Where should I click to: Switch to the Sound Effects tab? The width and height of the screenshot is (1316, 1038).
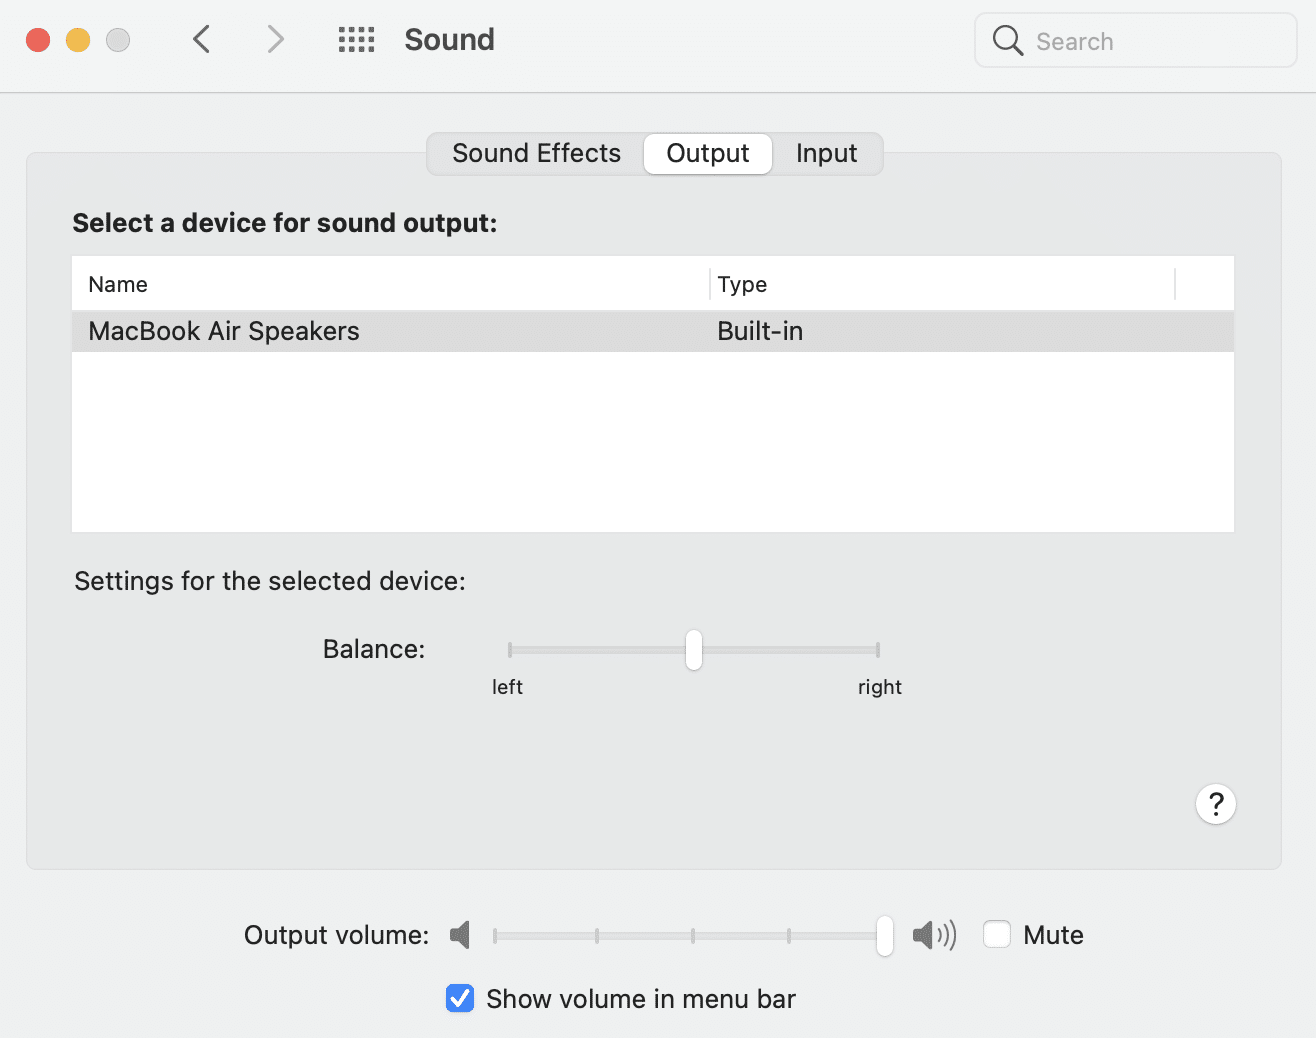(536, 153)
